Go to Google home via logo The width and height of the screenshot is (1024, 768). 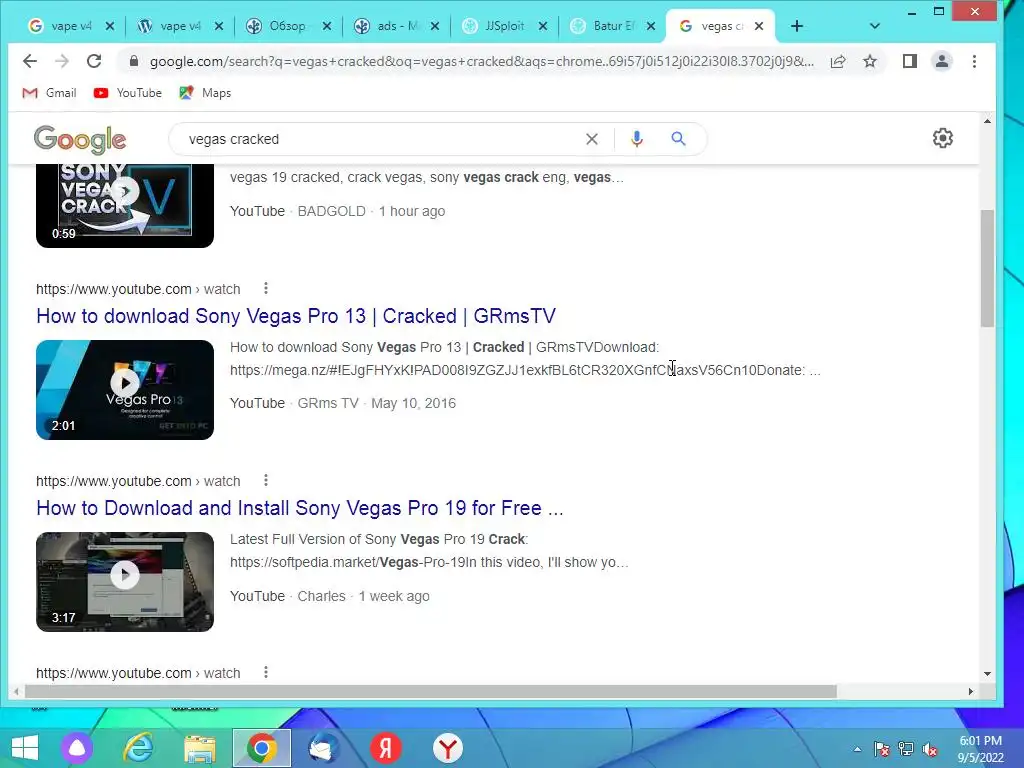pos(80,139)
